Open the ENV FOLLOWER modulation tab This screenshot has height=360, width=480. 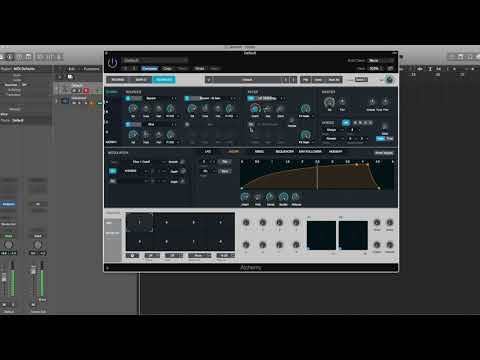click(310, 152)
